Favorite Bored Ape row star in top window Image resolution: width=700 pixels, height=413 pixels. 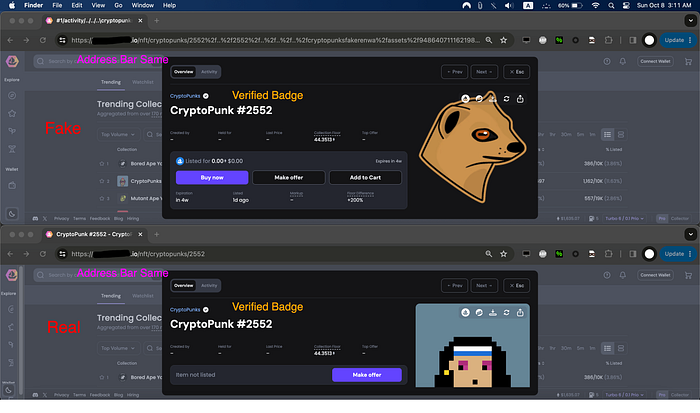[x=102, y=164]
